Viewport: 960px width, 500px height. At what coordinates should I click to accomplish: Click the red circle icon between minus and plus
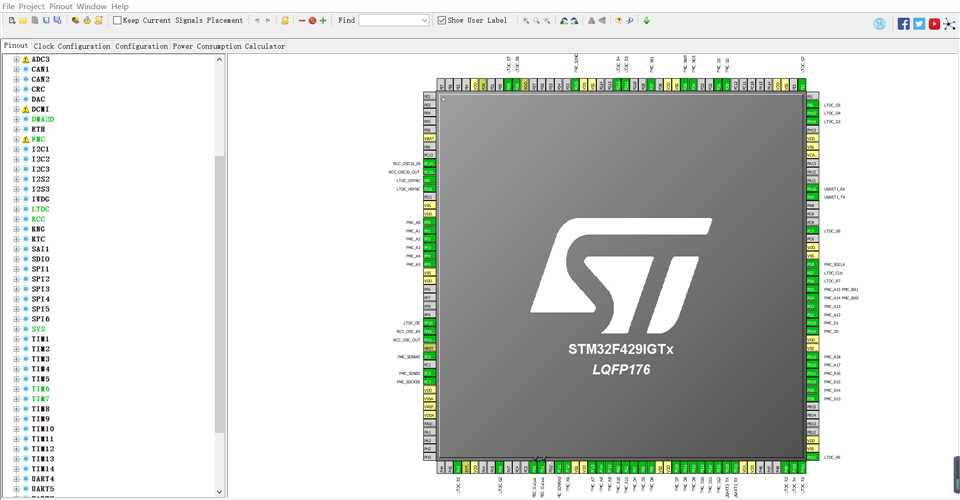coord(312,20)
